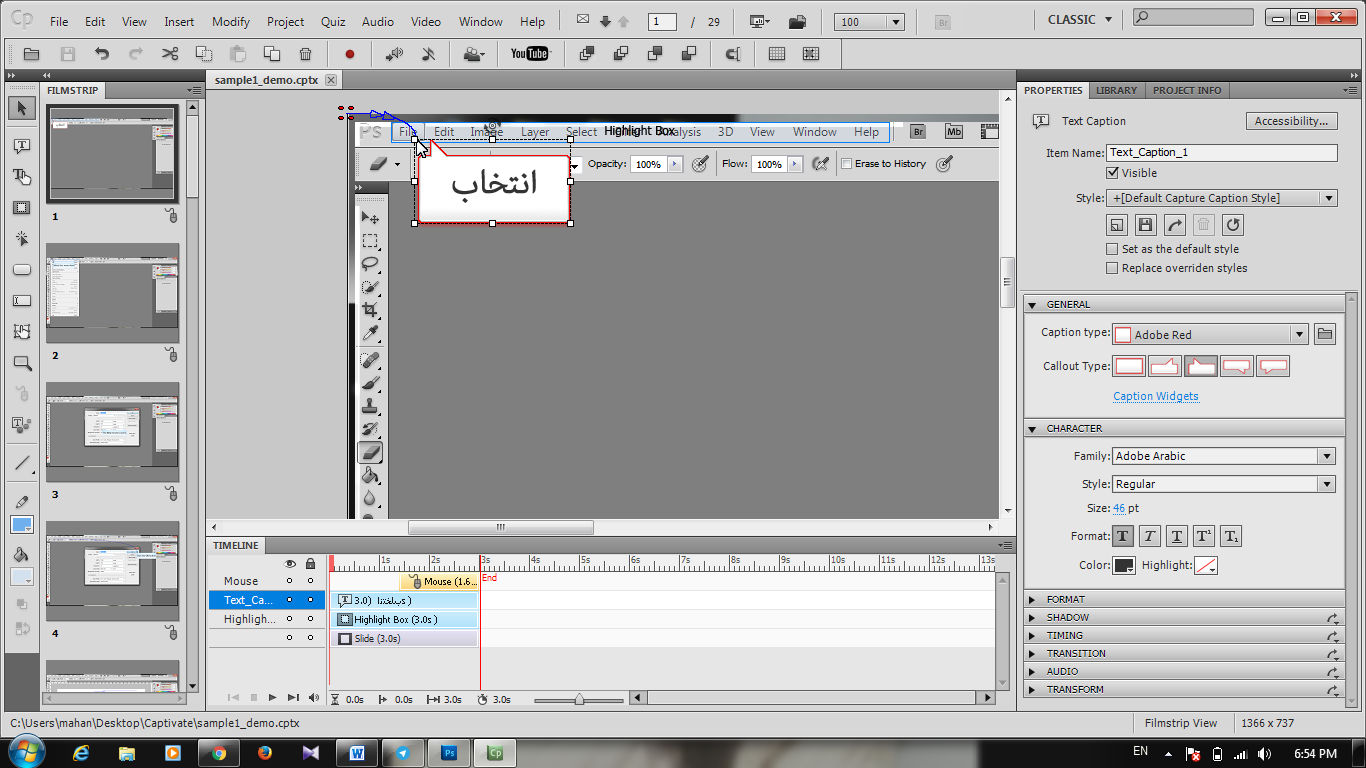The image size is (1366, 768).
Task: Click the Save style floppy icon
Action: pyautogui.click(x=1146, y=226)
